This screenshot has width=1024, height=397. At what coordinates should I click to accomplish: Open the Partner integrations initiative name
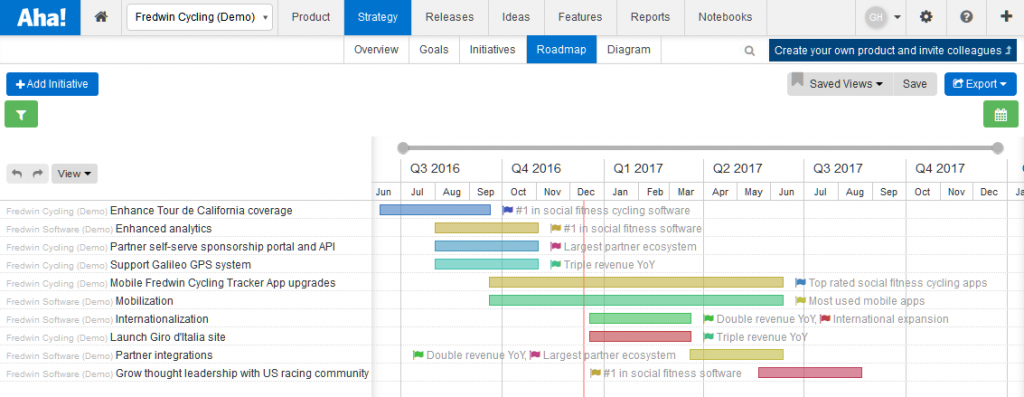[164, 355]
